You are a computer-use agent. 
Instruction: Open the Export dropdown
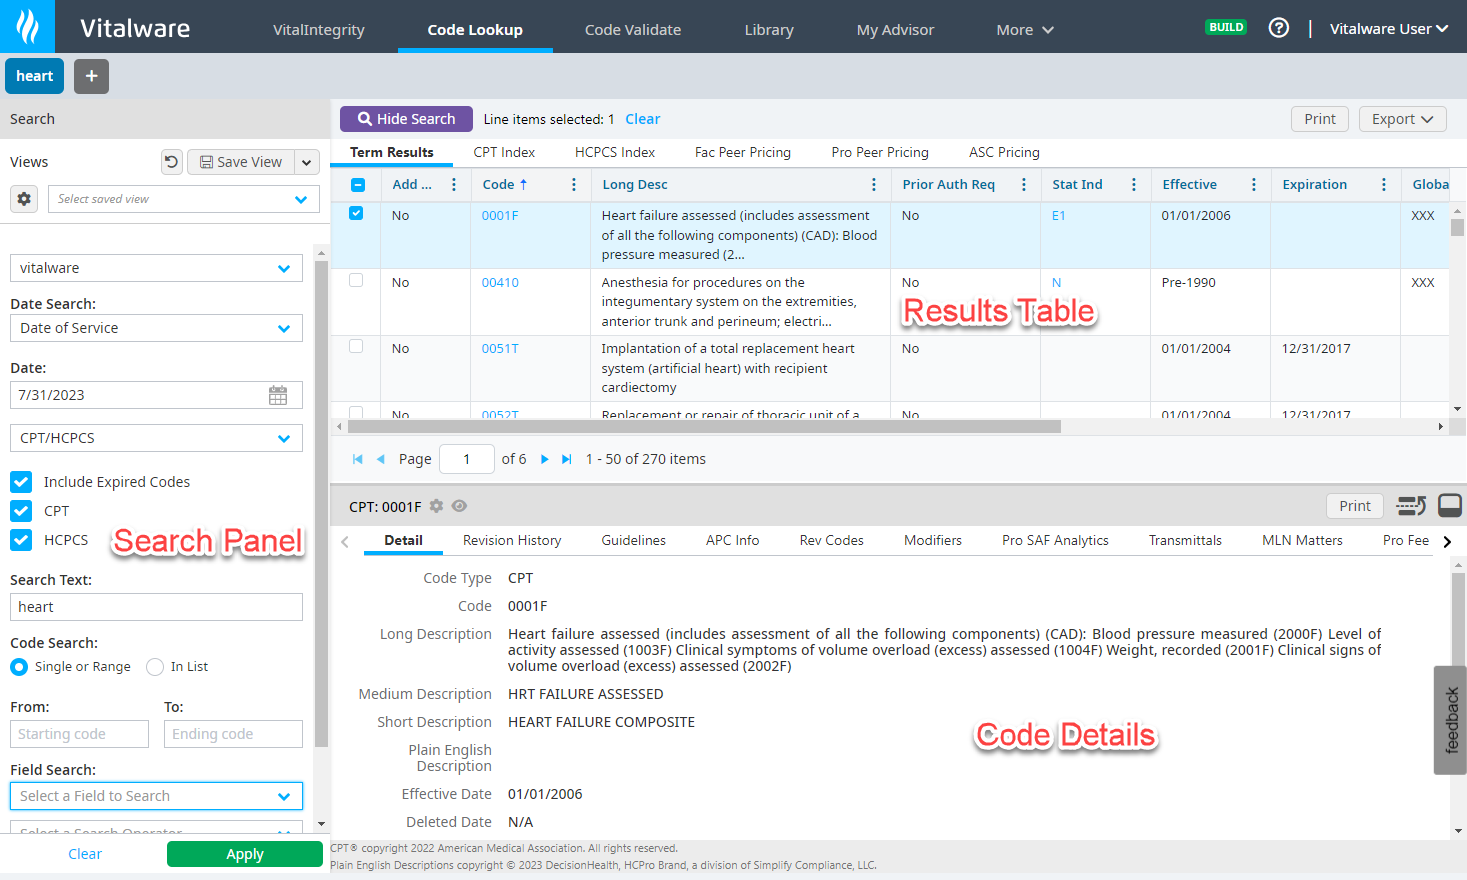[1402, 119]
